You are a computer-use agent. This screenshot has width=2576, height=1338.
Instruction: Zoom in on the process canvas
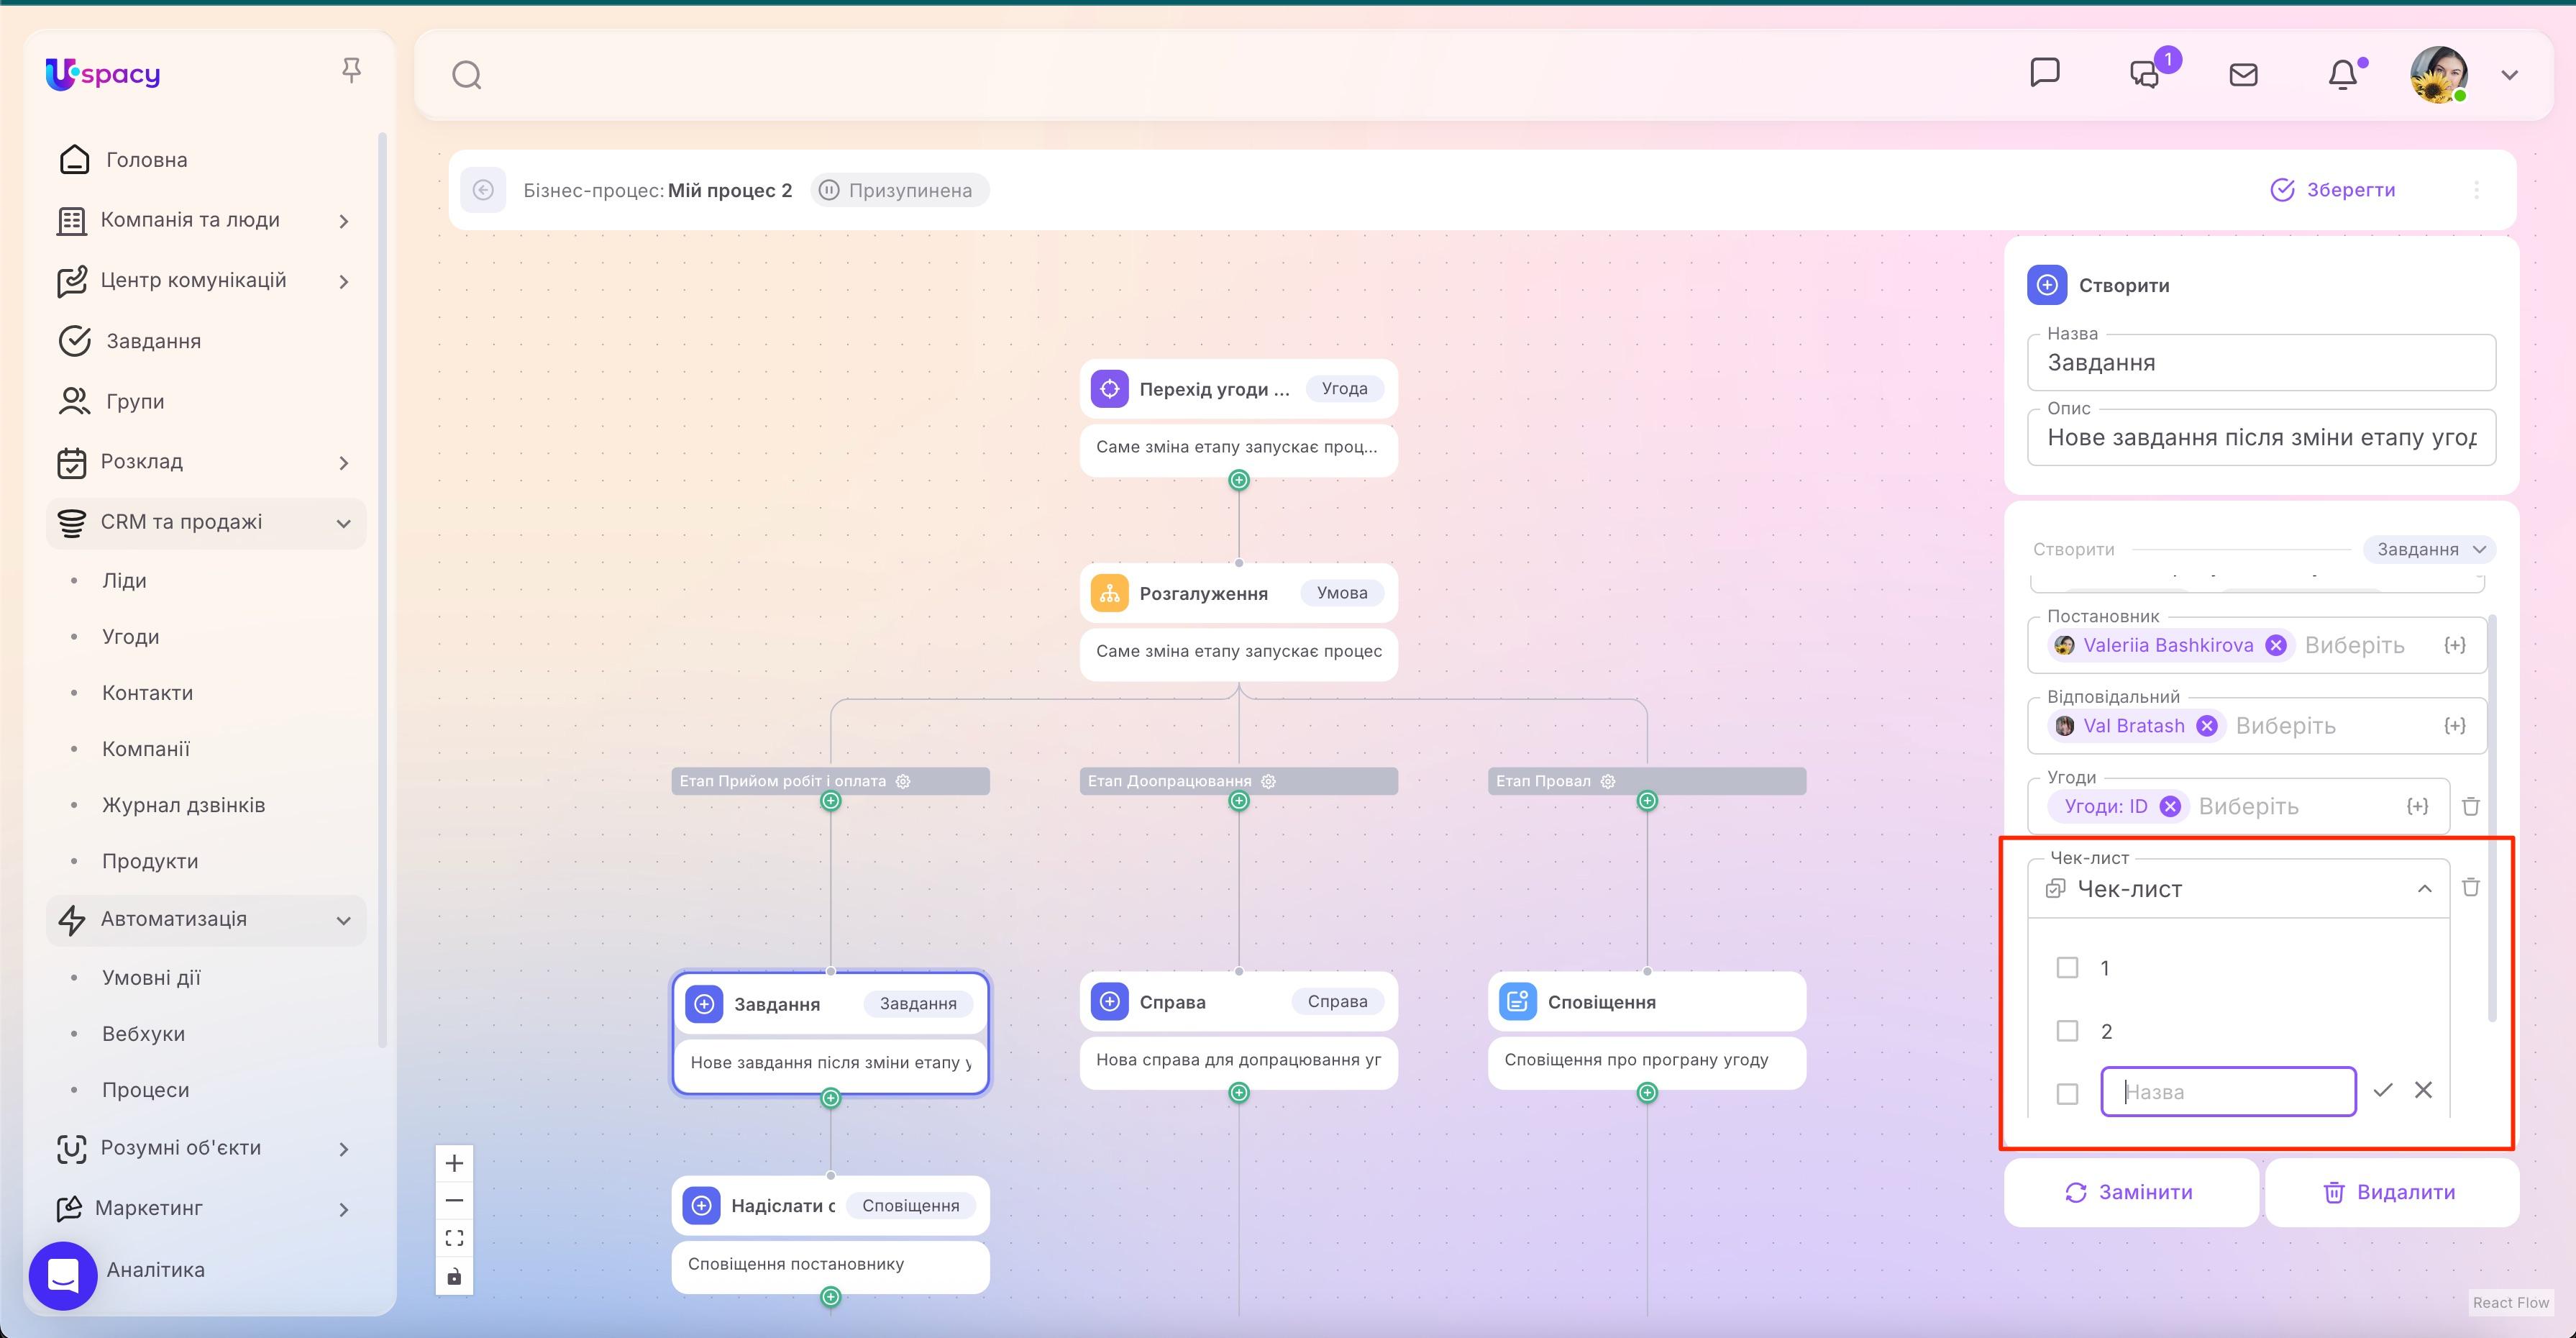[454, 1162]
